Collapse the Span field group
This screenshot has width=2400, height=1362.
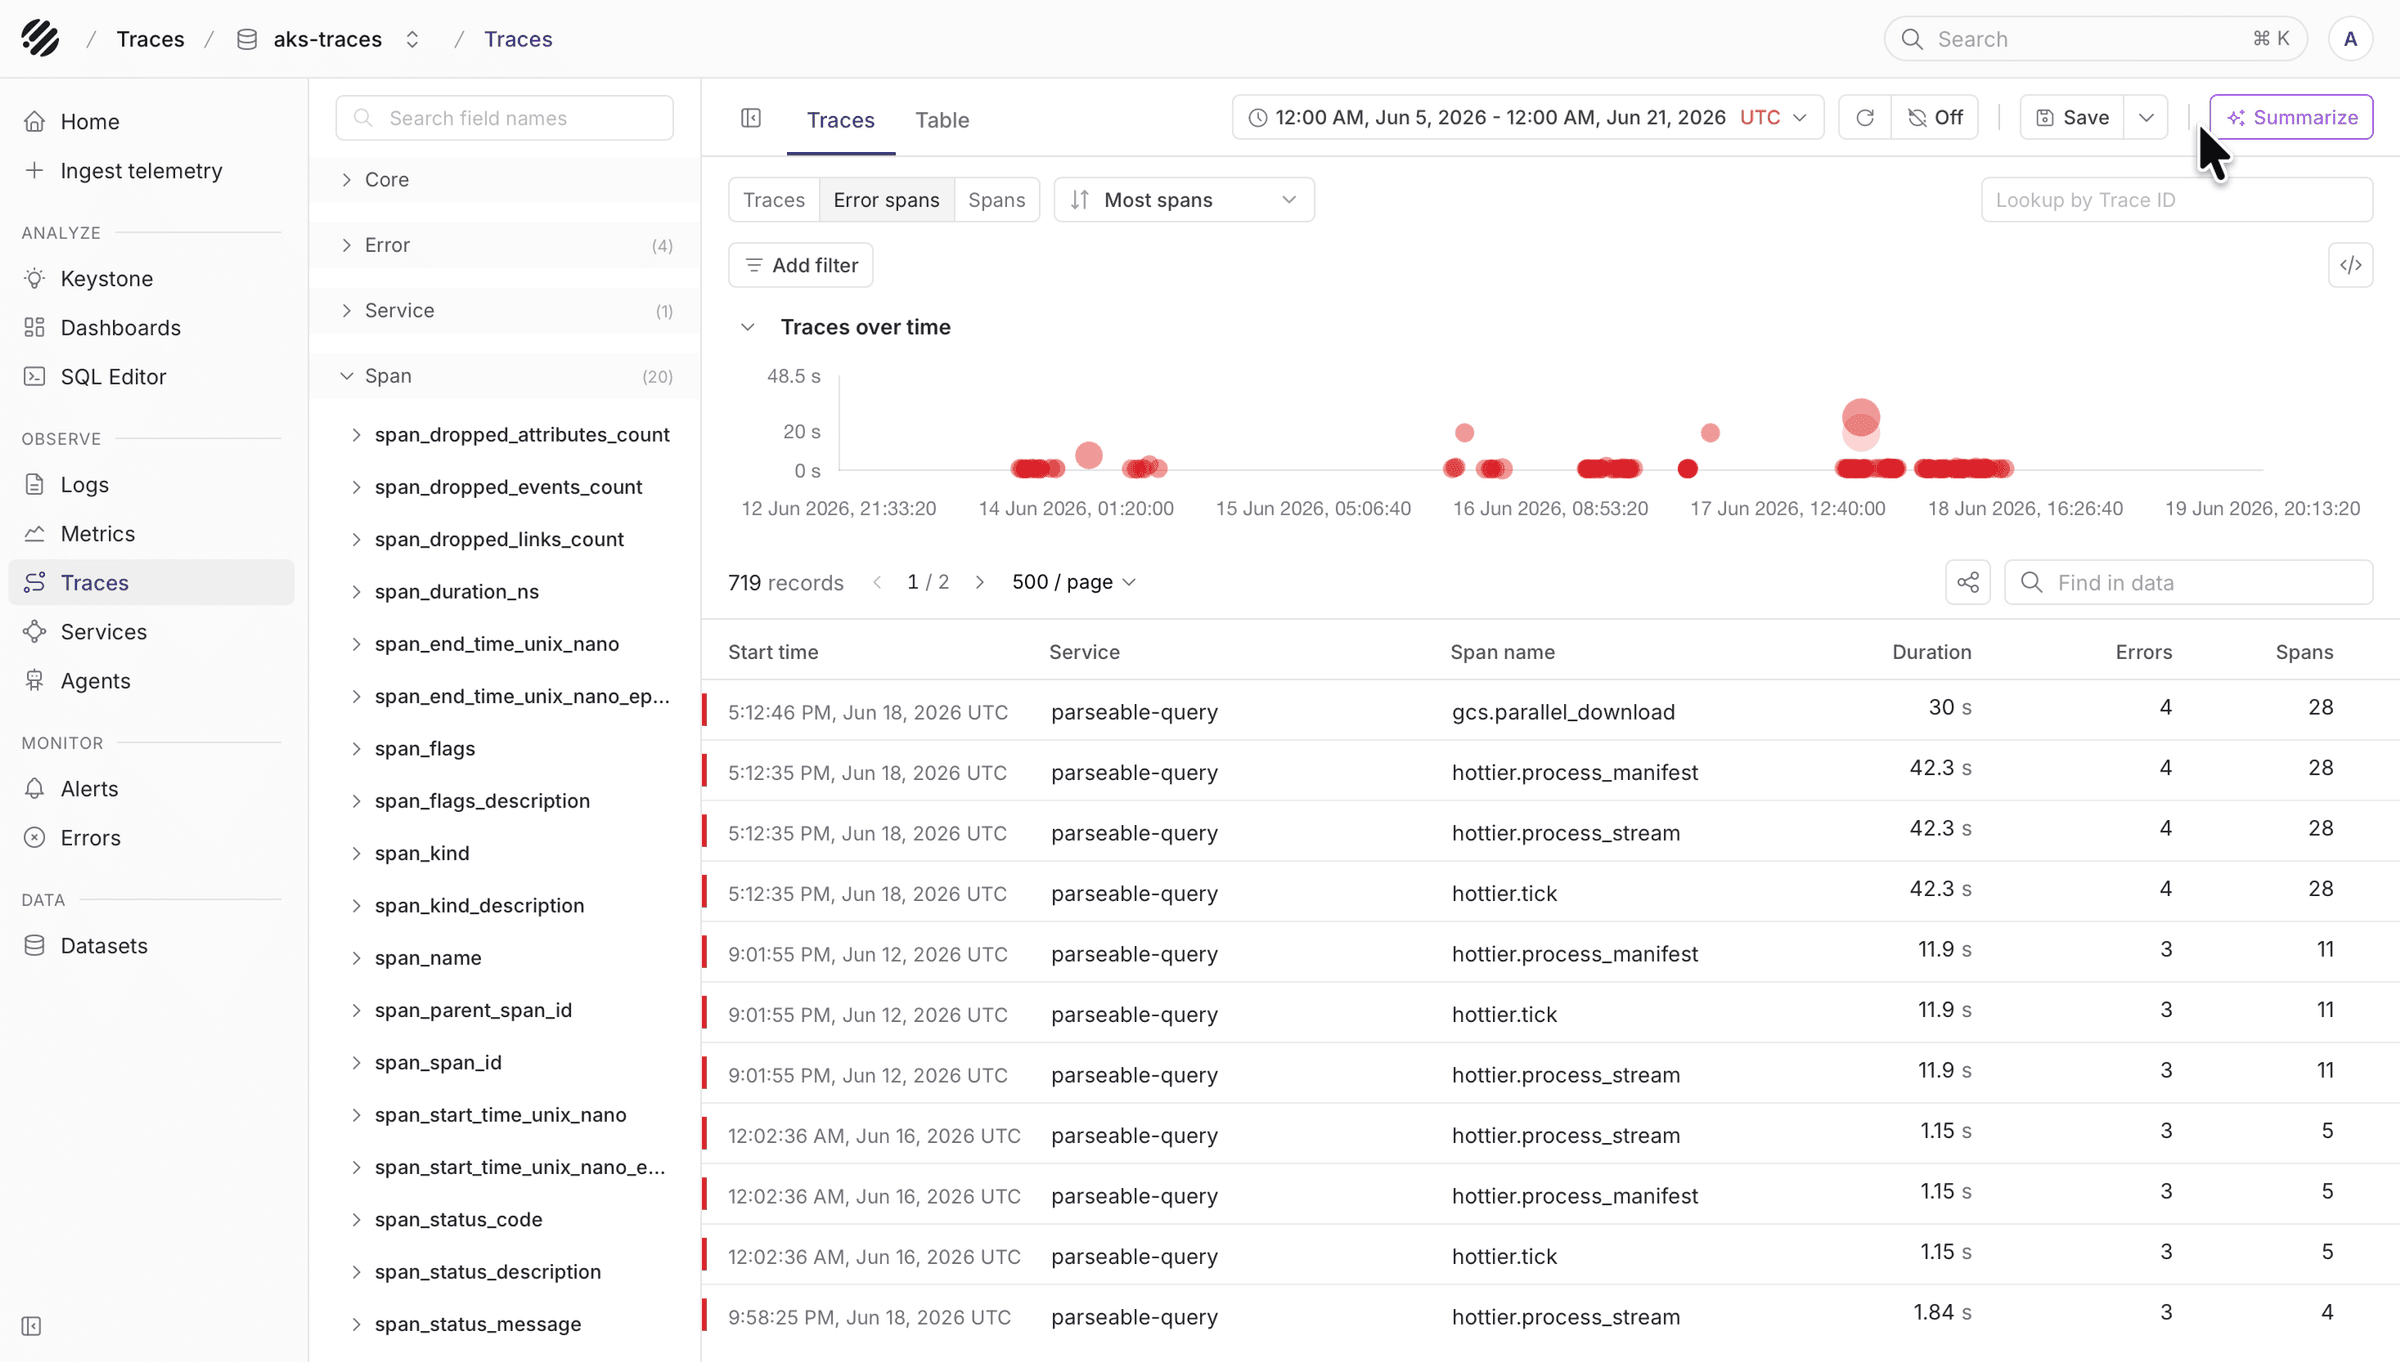(505, 376)
